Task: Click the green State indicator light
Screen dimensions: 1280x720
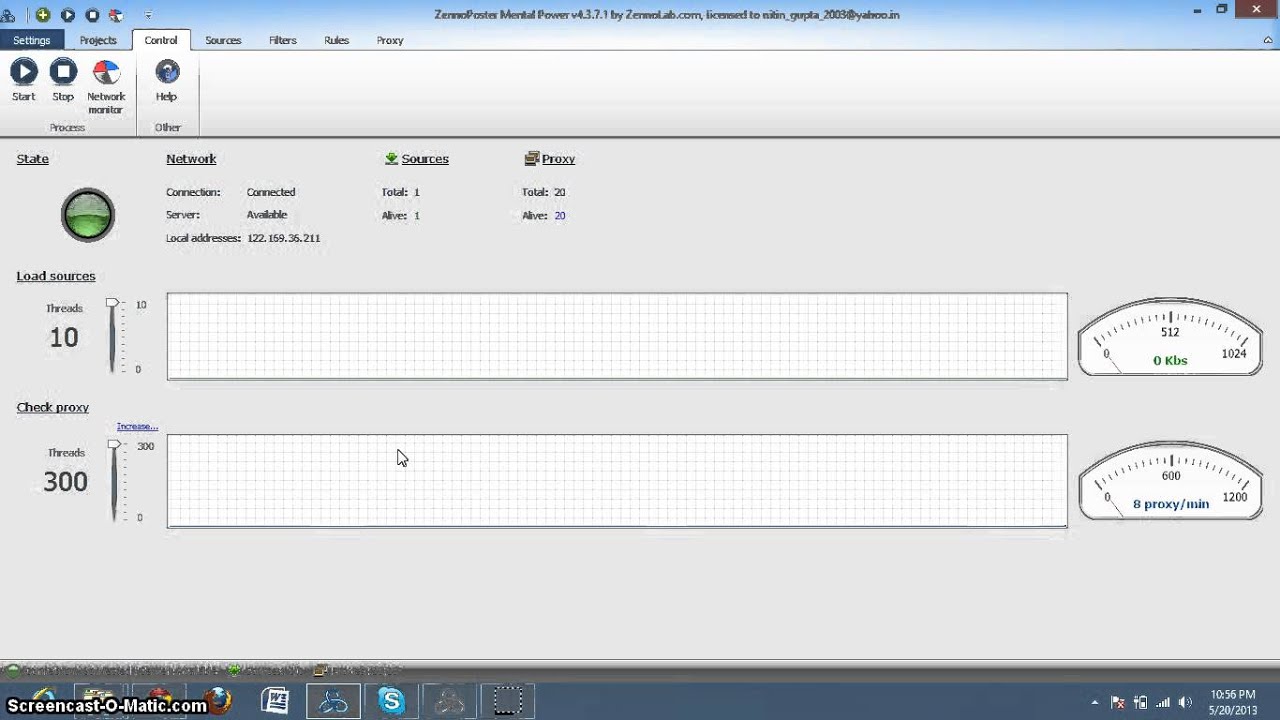Action: coord(88,215)
